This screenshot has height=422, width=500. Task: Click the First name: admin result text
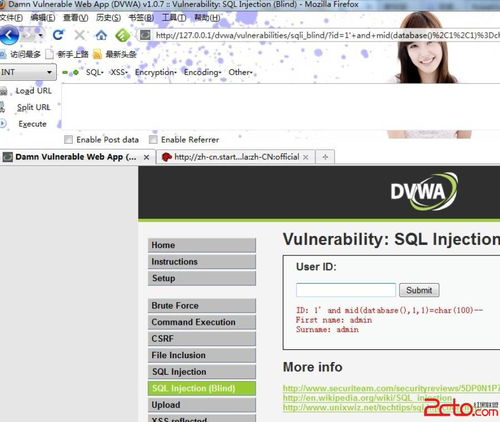coord(334,320)
